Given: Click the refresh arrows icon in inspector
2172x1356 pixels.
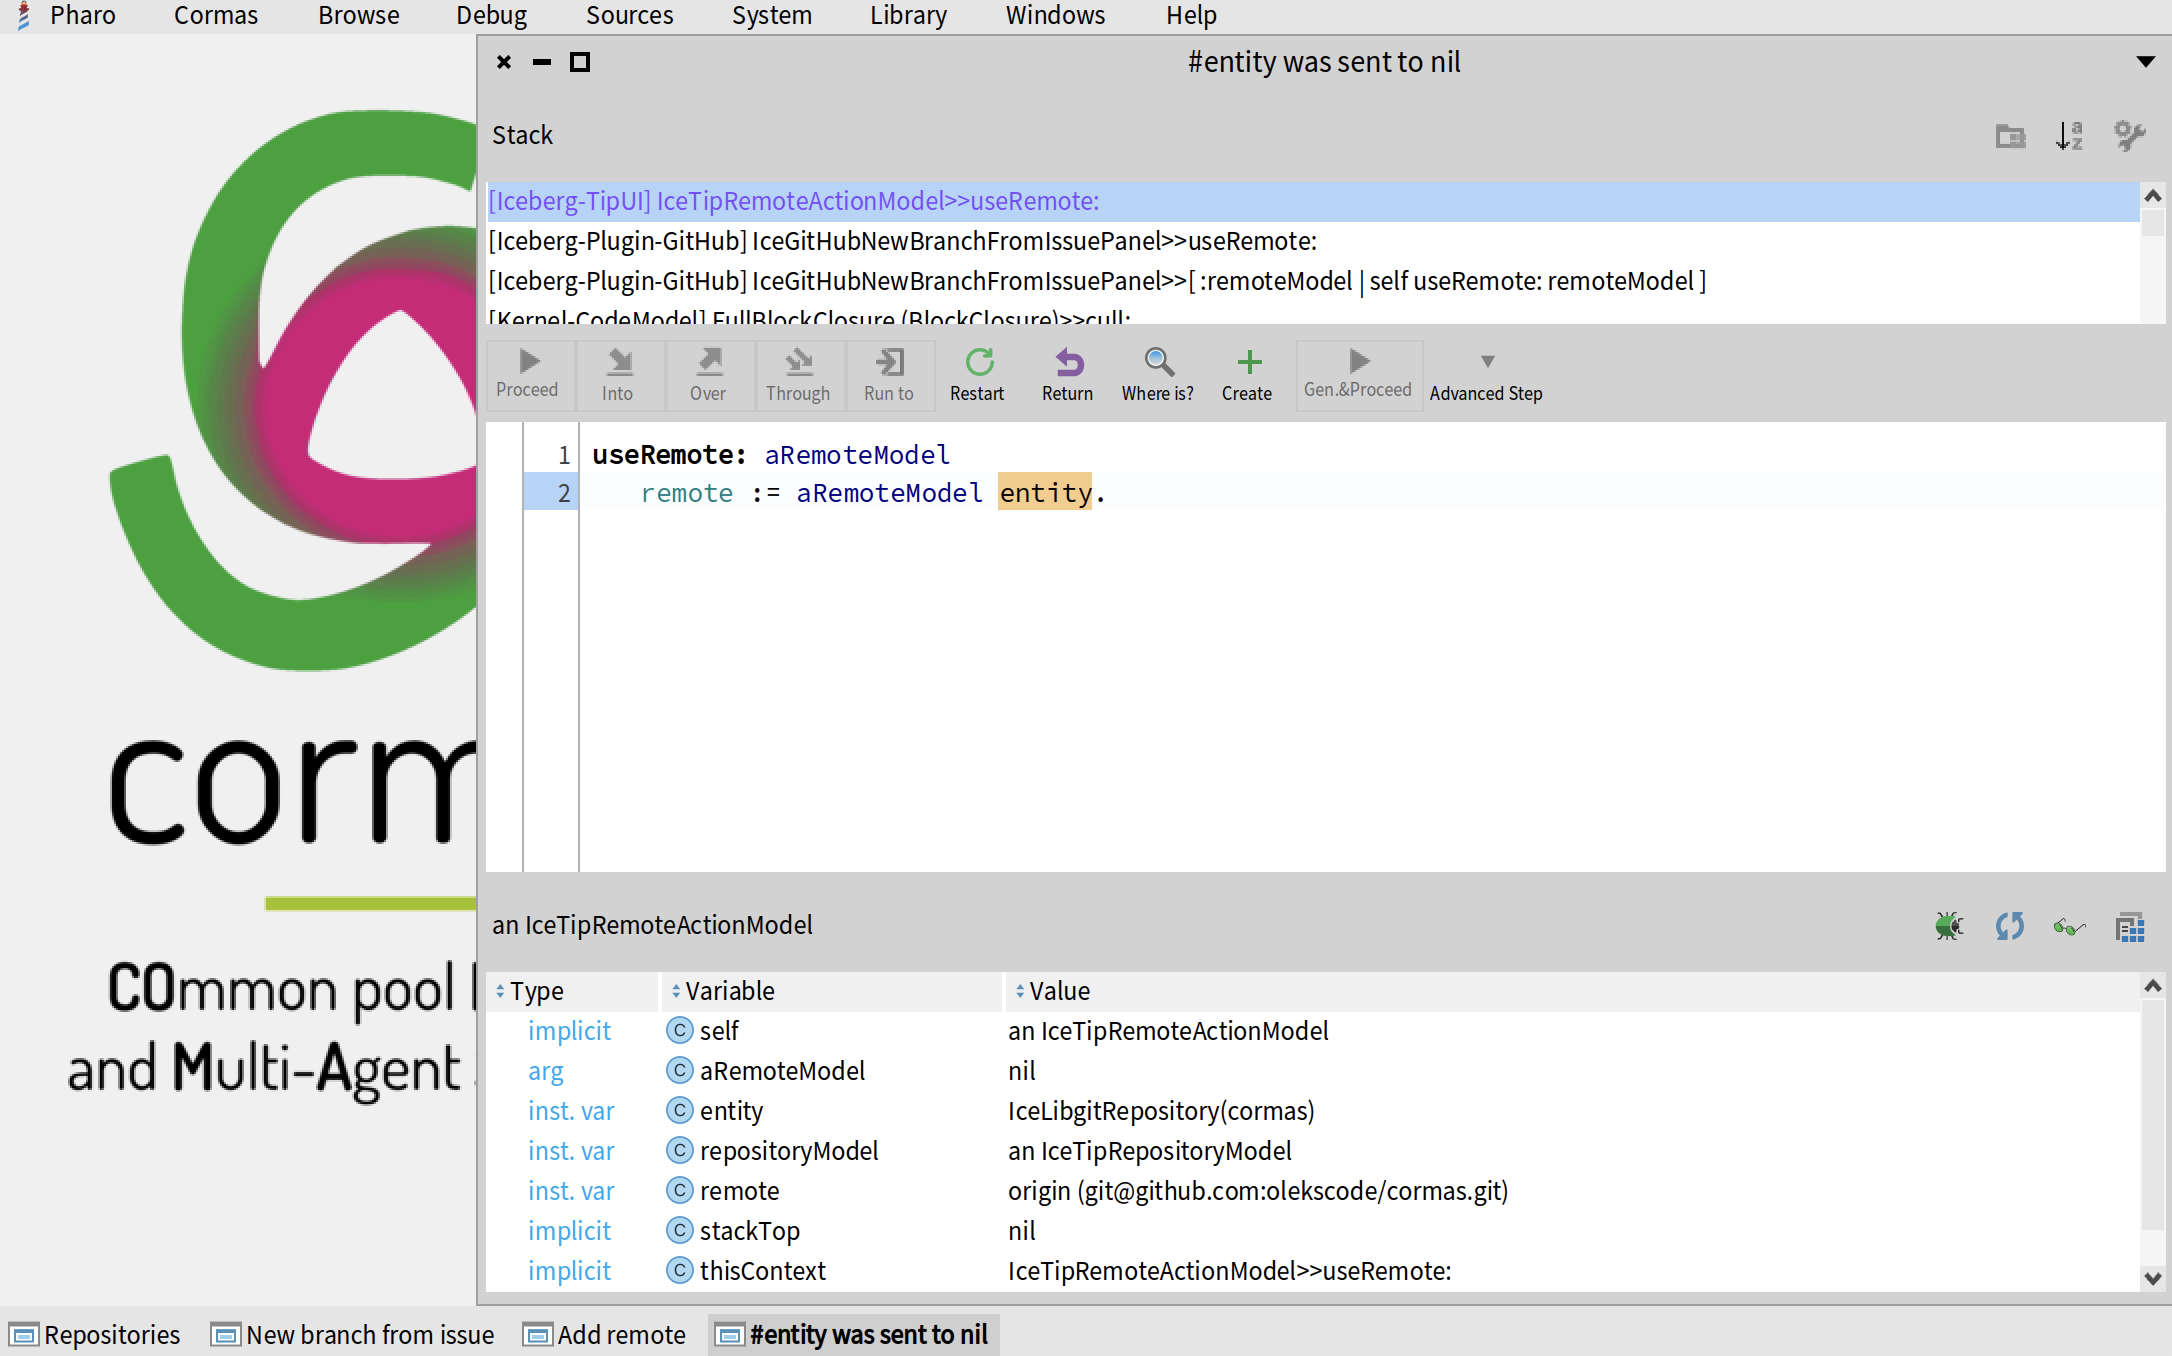Looking at the screenshot, I should [2009, 926].
